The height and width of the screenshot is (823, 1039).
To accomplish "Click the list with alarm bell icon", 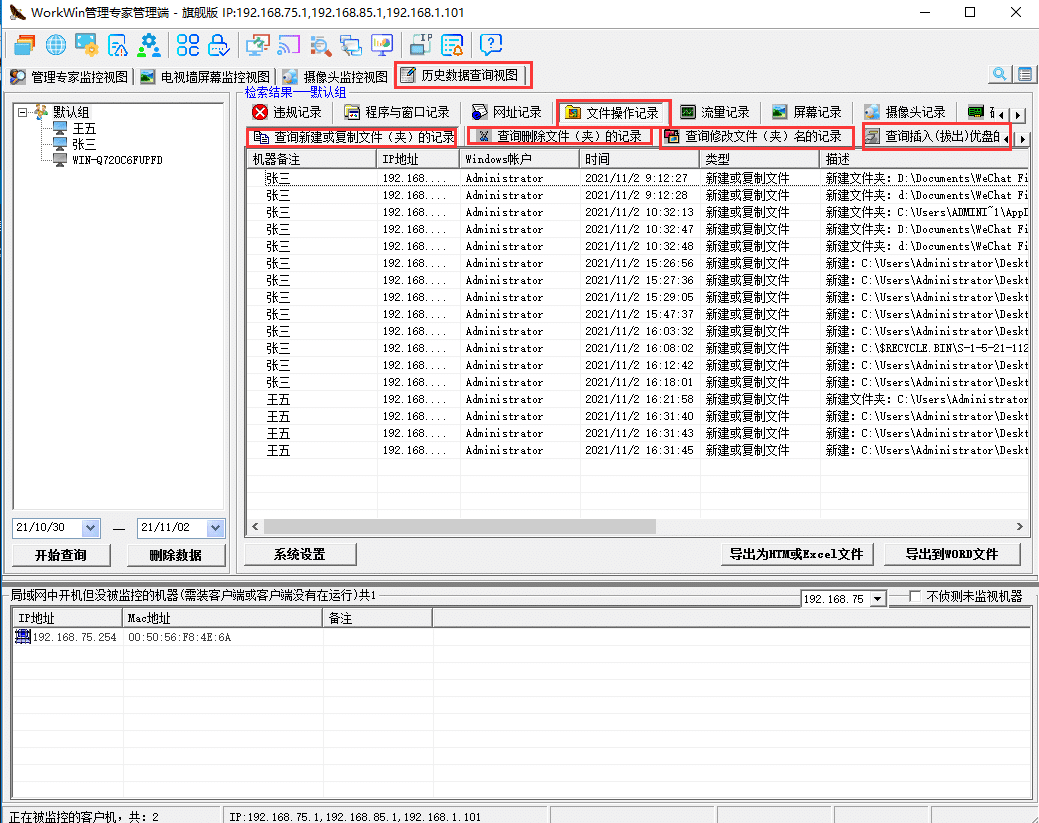I will [453, 45].
